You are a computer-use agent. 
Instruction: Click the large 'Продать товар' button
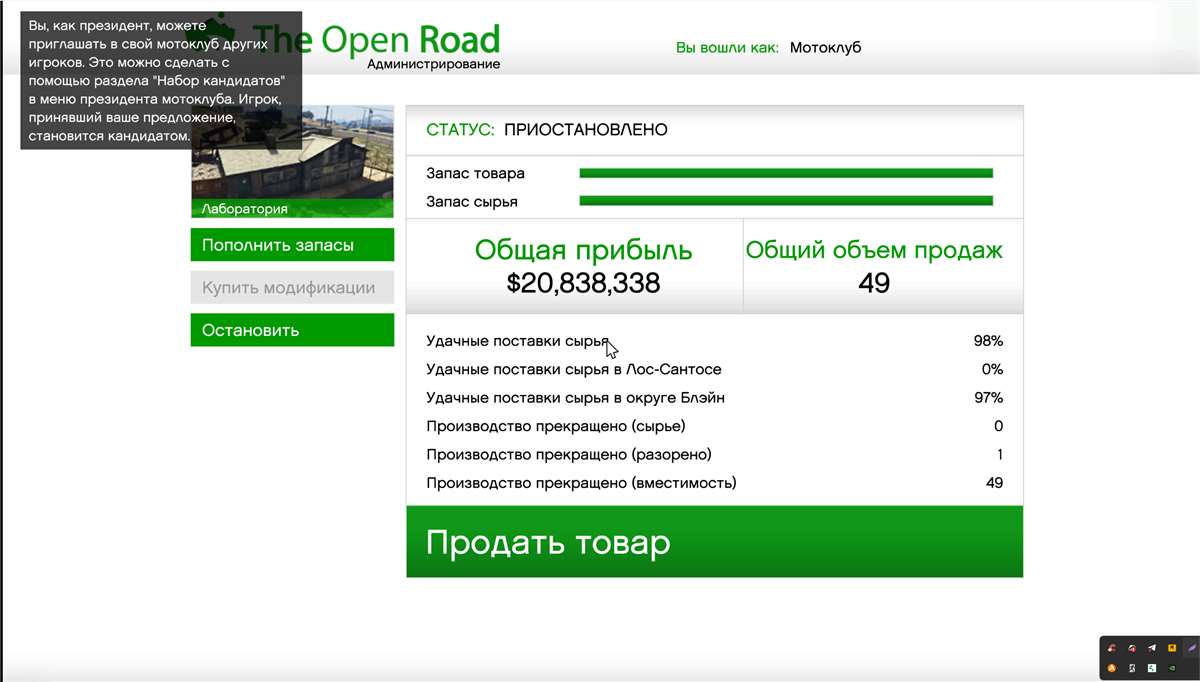pos(714,542)
